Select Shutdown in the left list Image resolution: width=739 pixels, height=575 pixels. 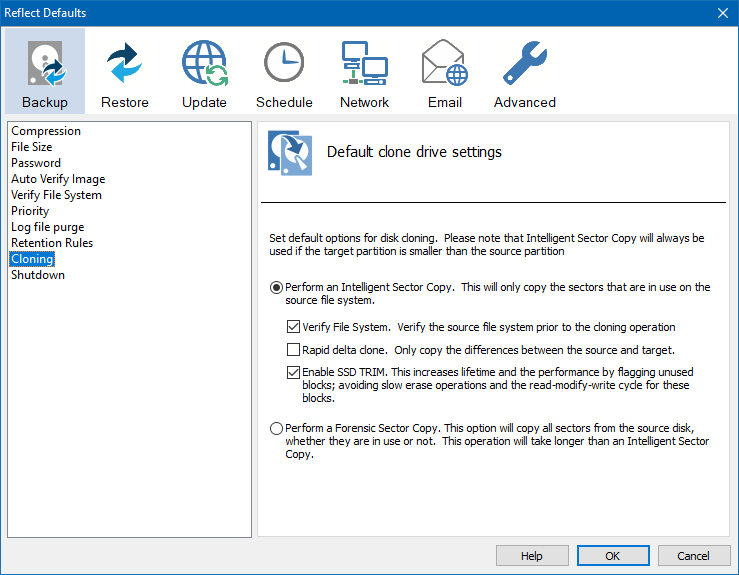[x=38, y=275]
